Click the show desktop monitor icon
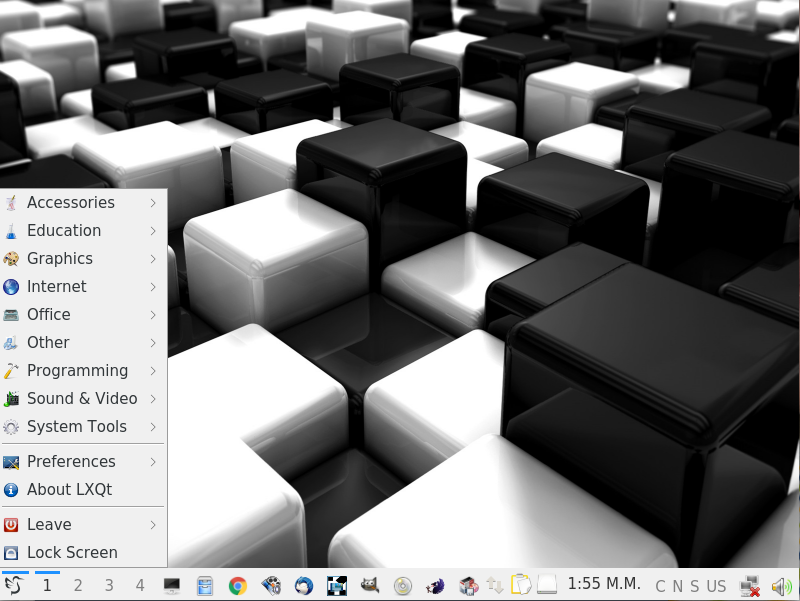 [x=172, y=586]
